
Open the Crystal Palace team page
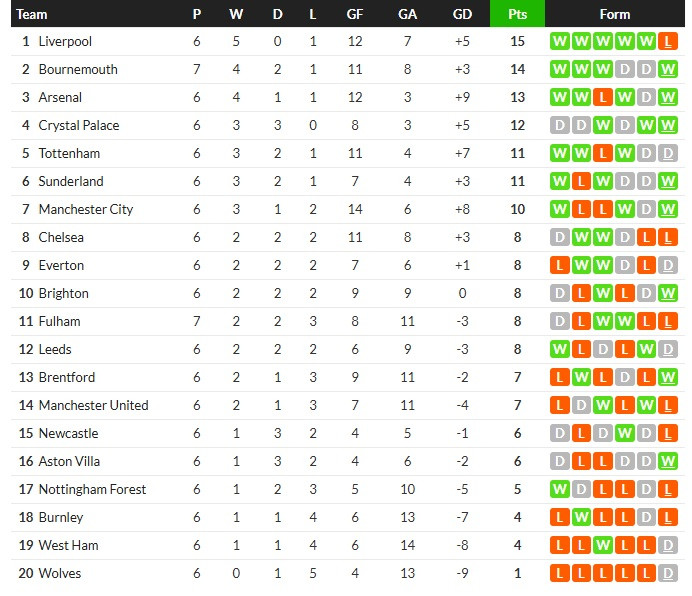point(79,126)
